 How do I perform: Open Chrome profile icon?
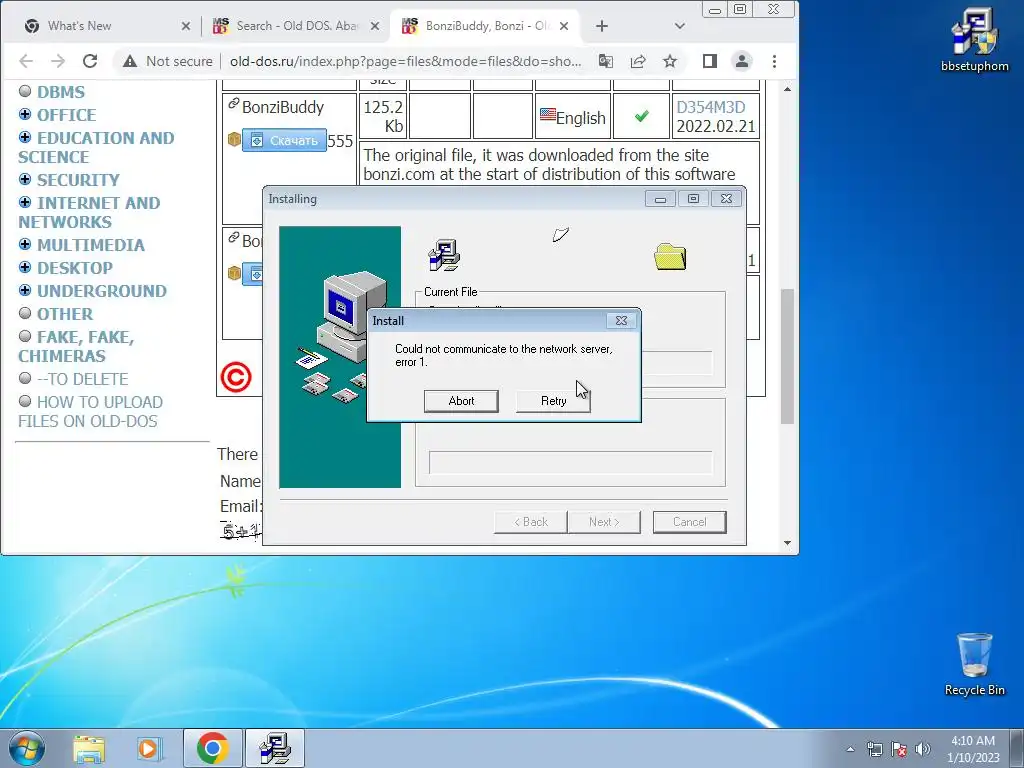point(742,61)
